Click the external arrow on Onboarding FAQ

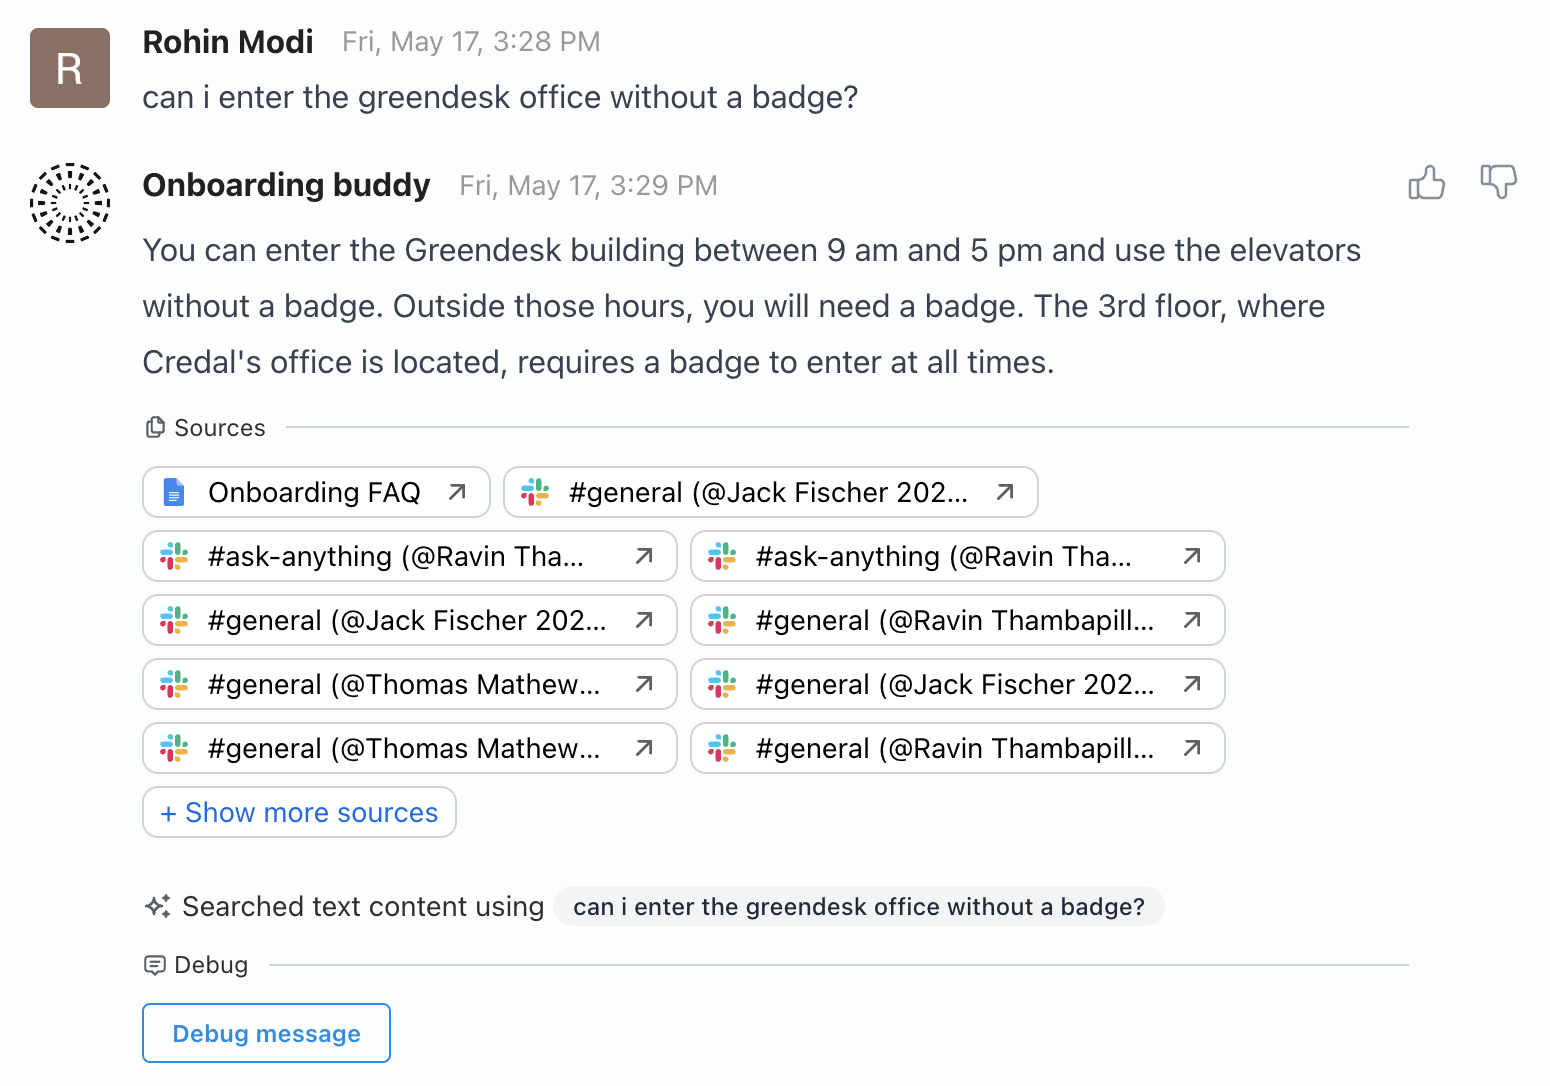(x=457, y=492)
